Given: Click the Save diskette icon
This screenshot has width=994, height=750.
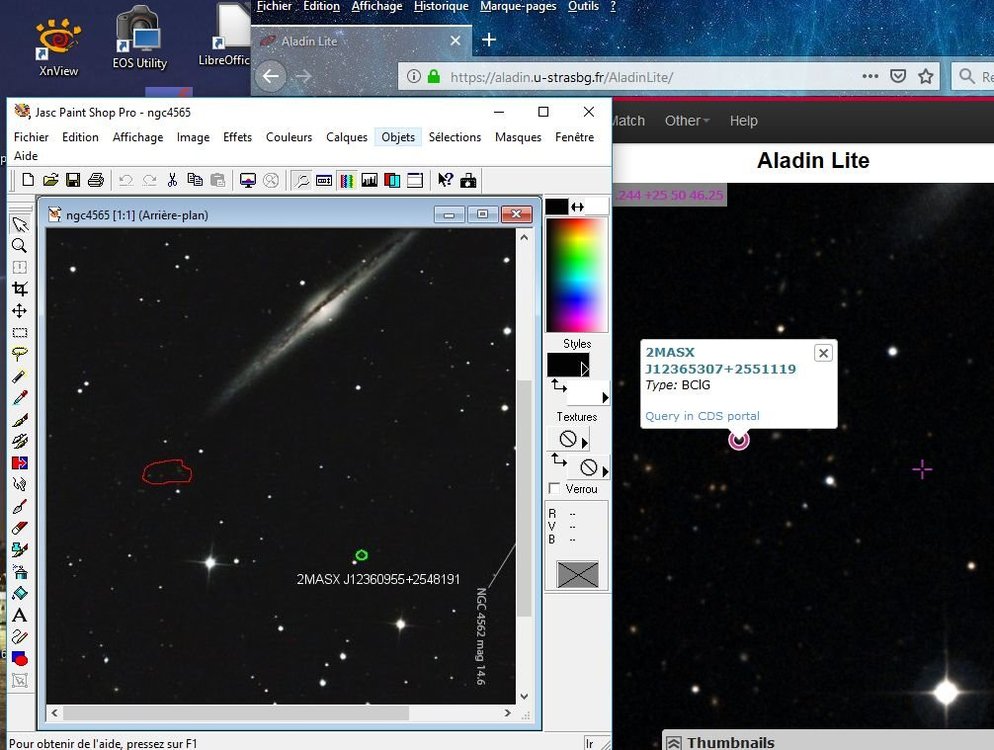Looking at the screenshot, I should click(x=73, y=180).
